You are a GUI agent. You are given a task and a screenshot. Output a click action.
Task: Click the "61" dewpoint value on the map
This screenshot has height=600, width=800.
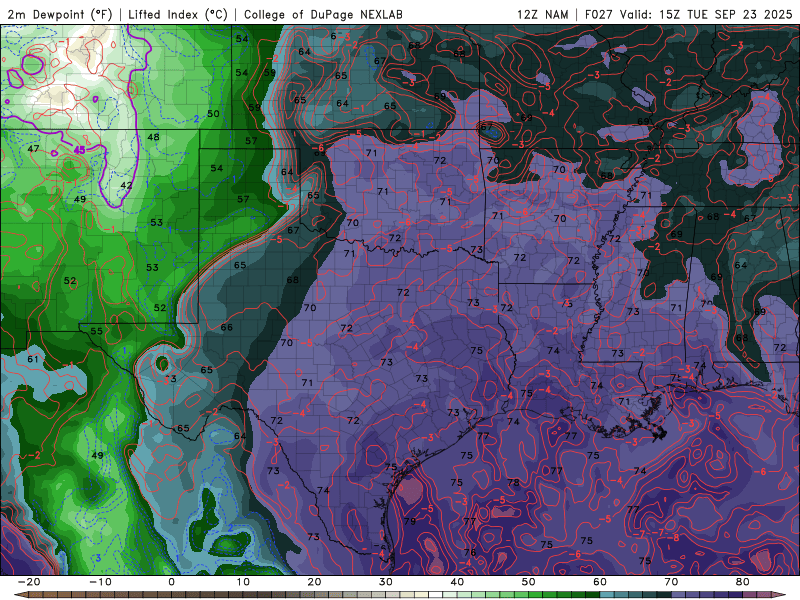(x=33, y=359)
